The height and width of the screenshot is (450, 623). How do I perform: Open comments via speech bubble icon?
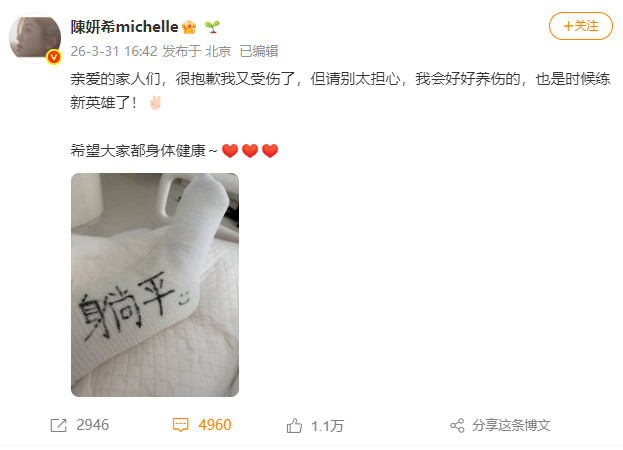pyautogui.click(x=180, y=425)
